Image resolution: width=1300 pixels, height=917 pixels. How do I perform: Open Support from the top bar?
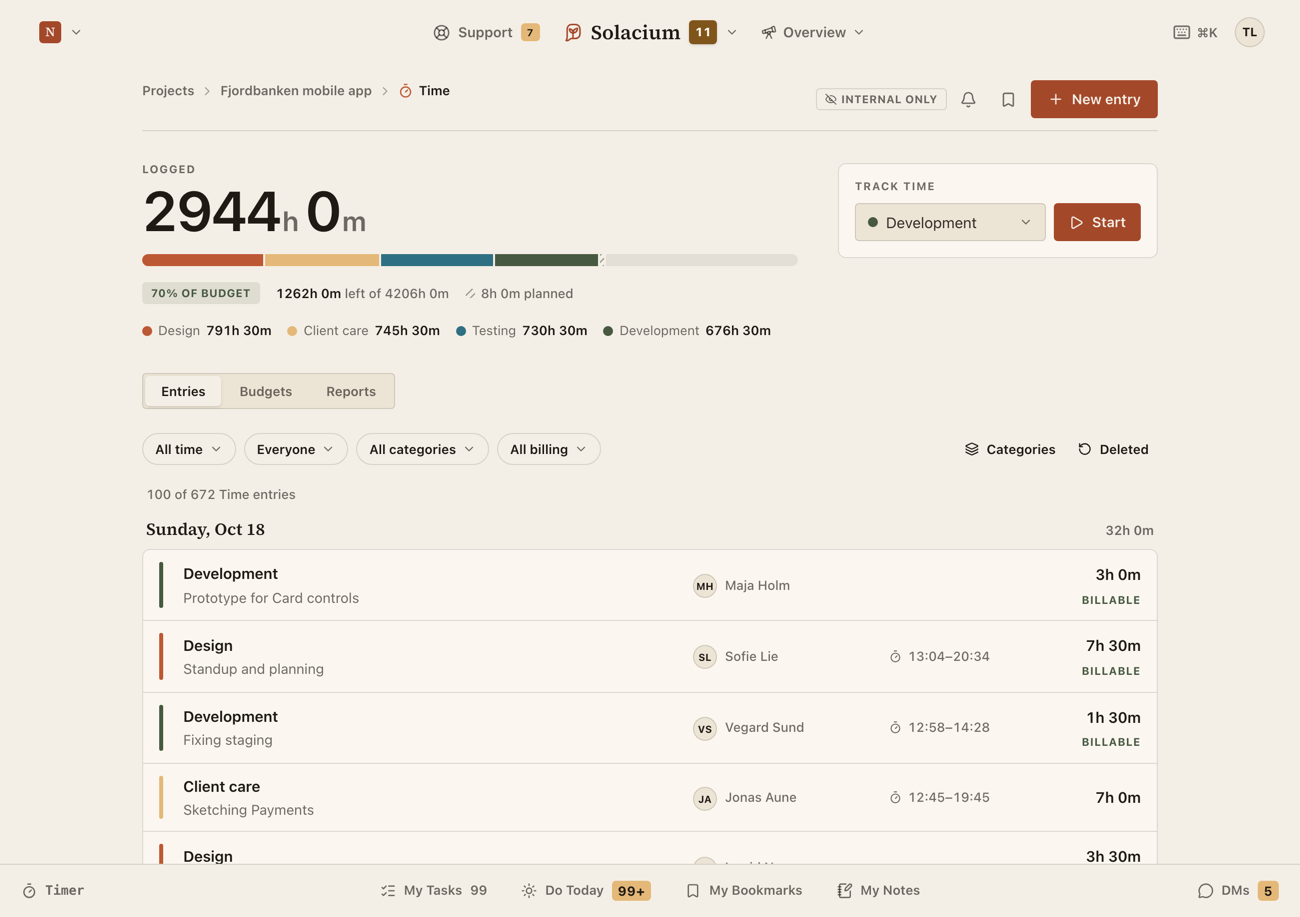486,32
